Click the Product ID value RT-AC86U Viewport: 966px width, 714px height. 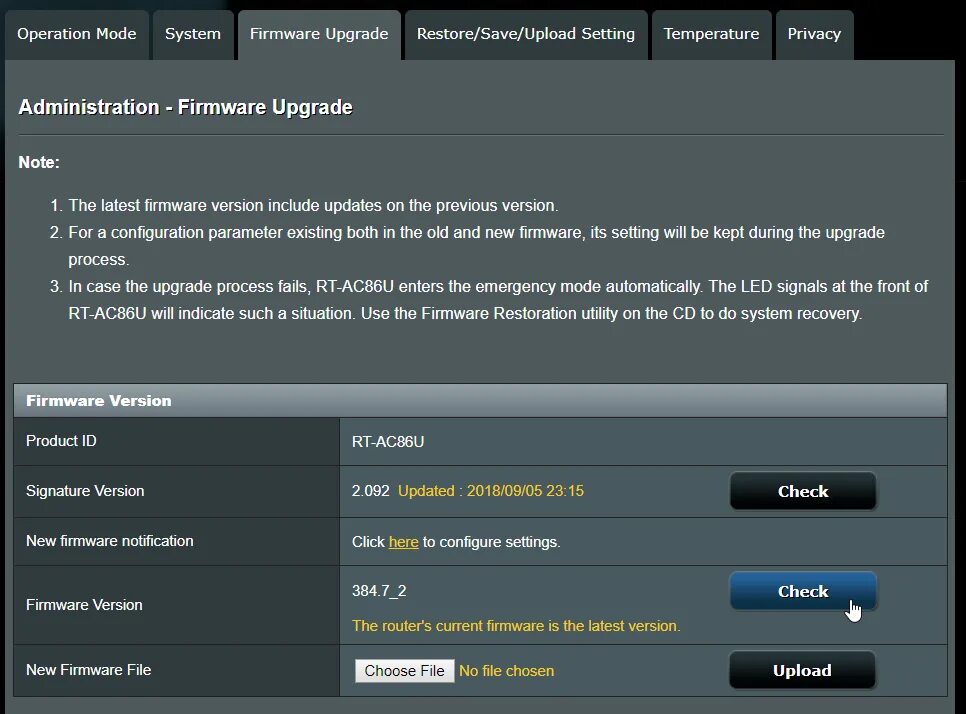(x=390, y=441)
